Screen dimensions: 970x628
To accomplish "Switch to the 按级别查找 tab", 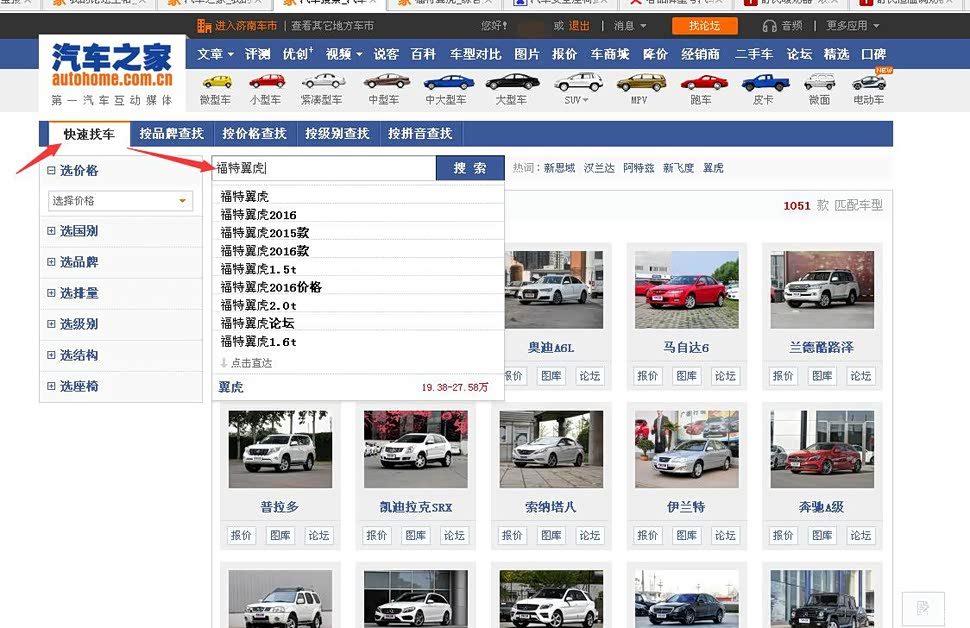I will point(337,134).
